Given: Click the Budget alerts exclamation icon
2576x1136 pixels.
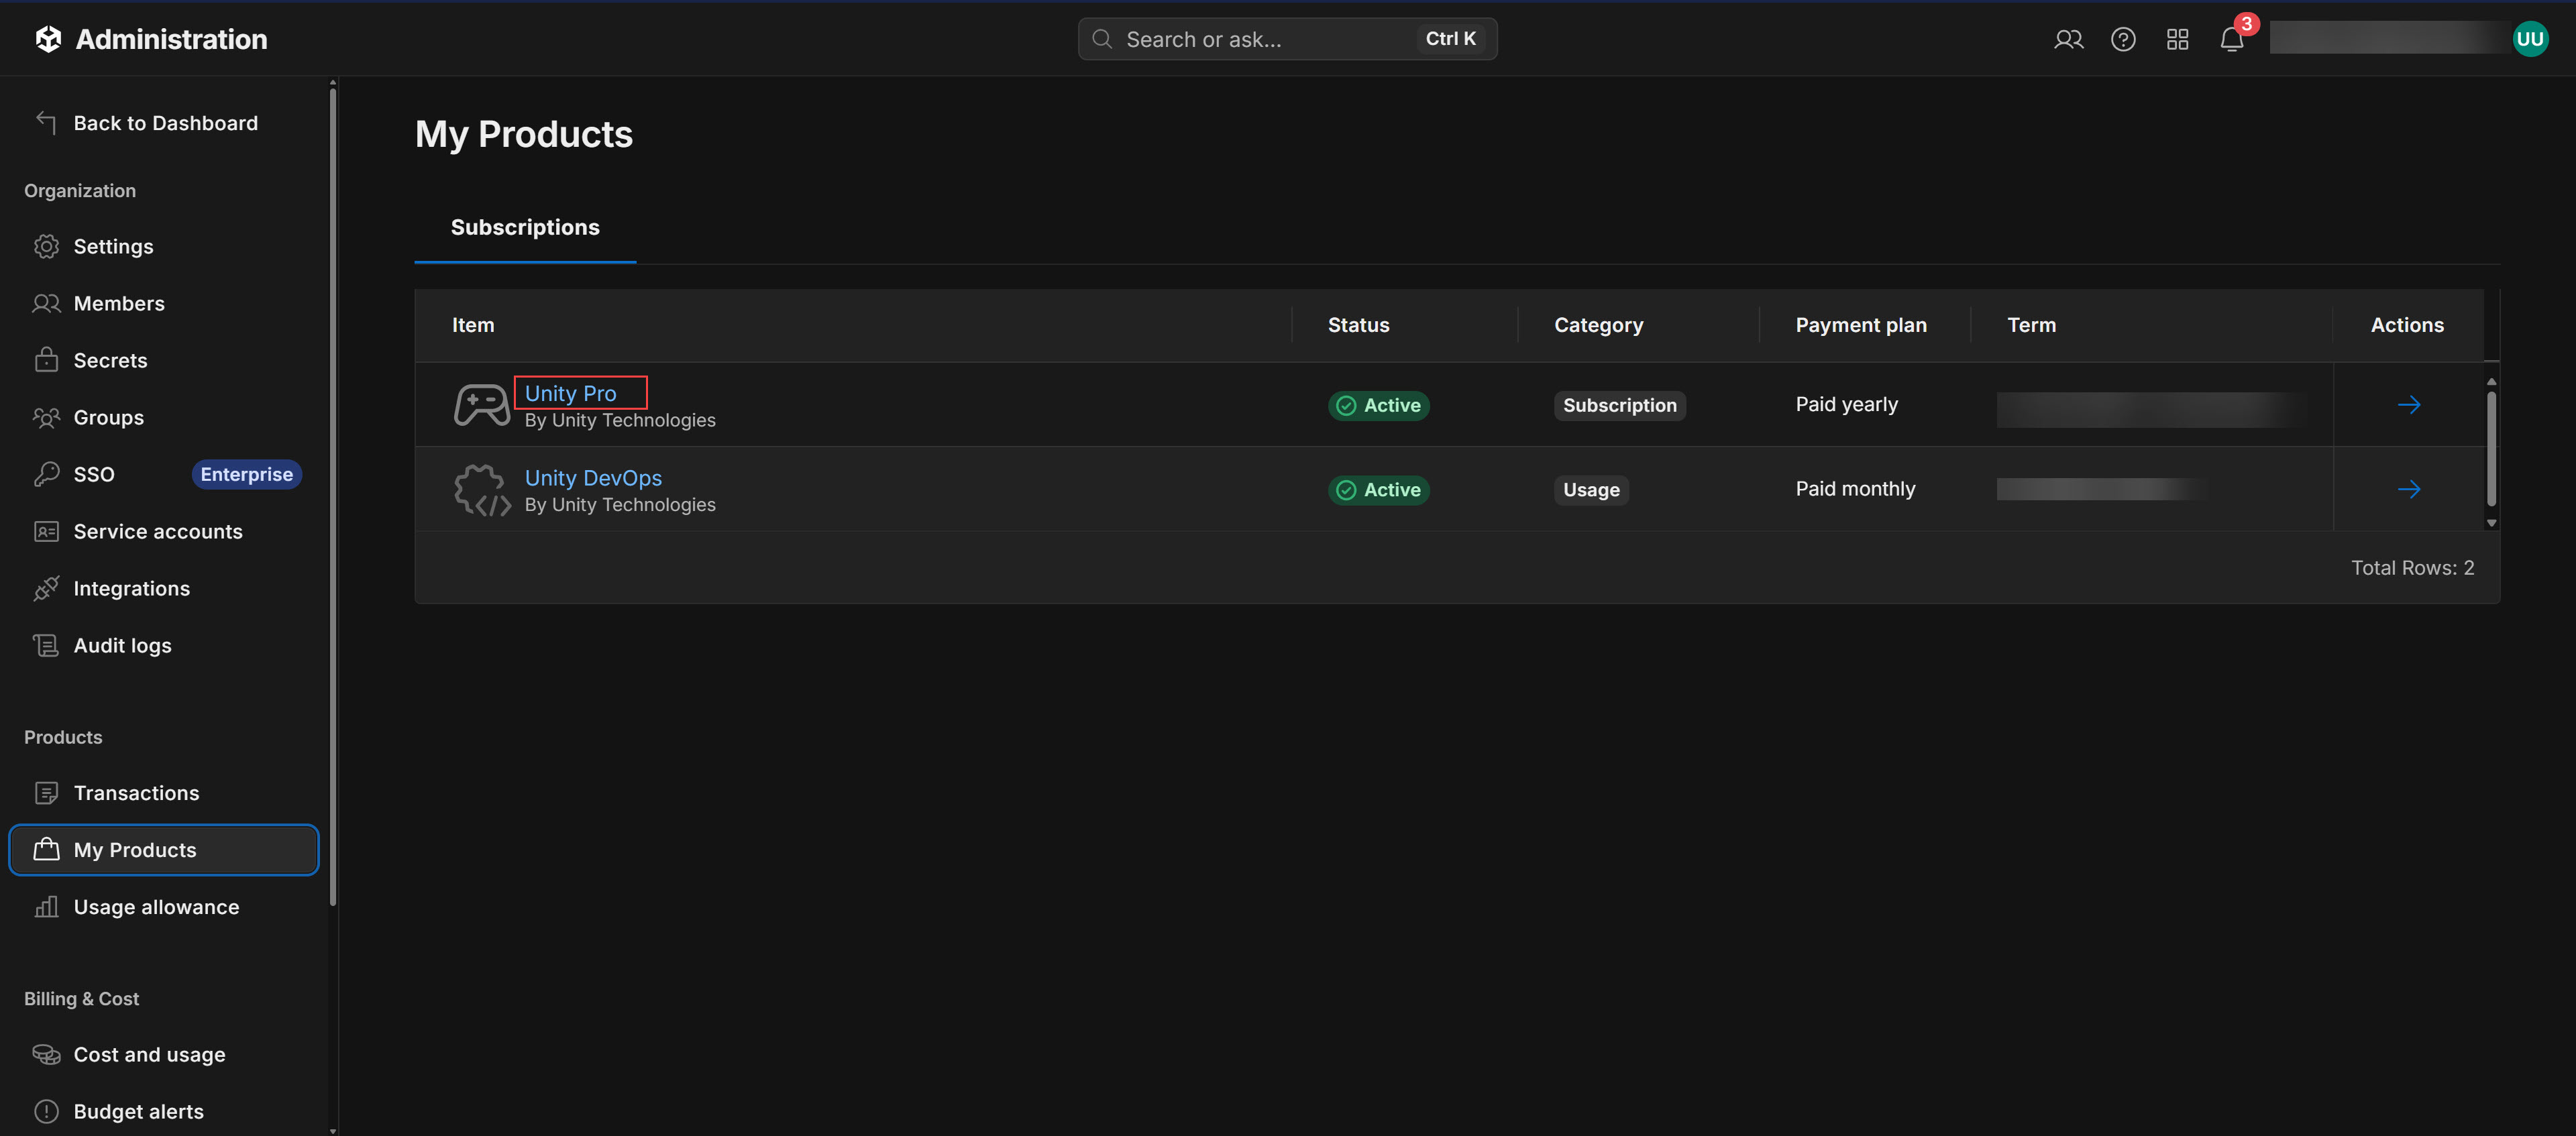Looking at the screenshot, I should coord(46,1111).
